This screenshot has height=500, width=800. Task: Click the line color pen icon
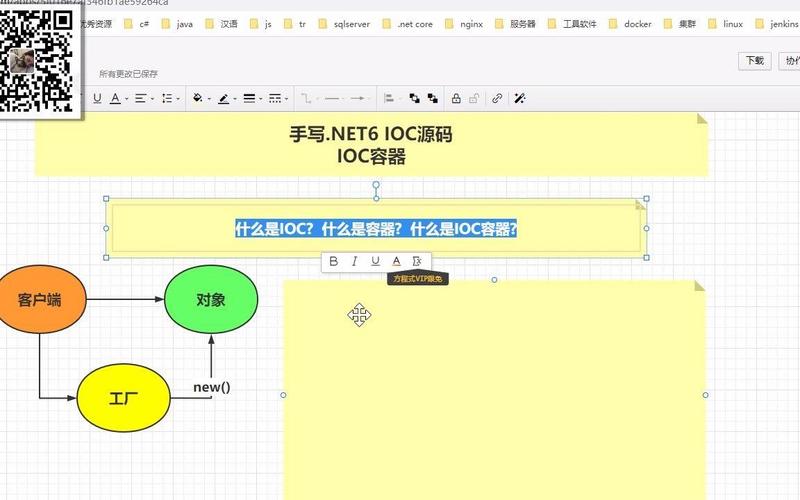tap(223, 98)
